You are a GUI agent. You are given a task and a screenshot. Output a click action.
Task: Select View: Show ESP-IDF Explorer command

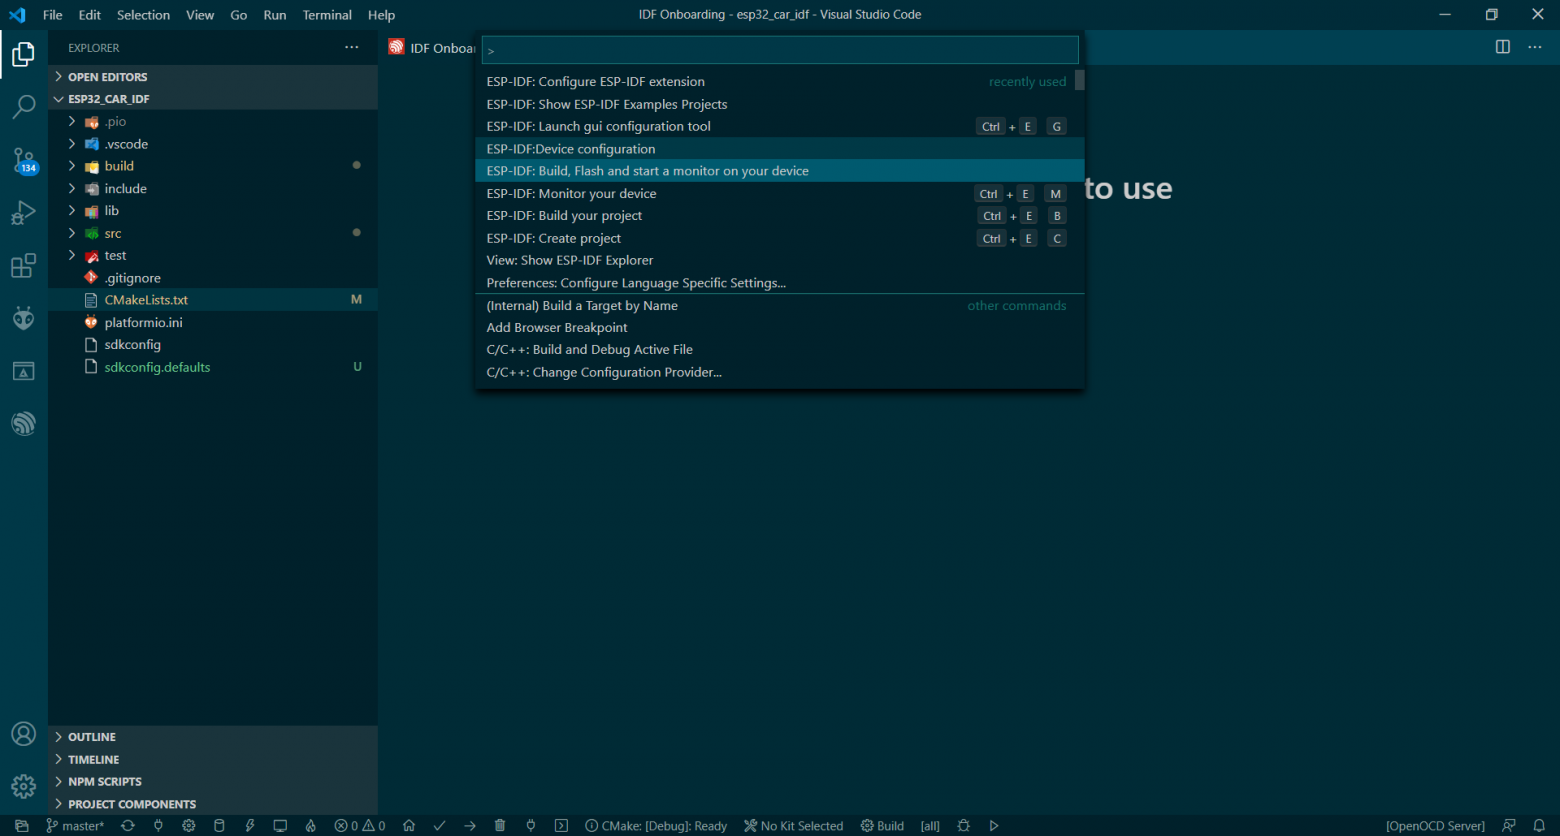click(779, 260)
